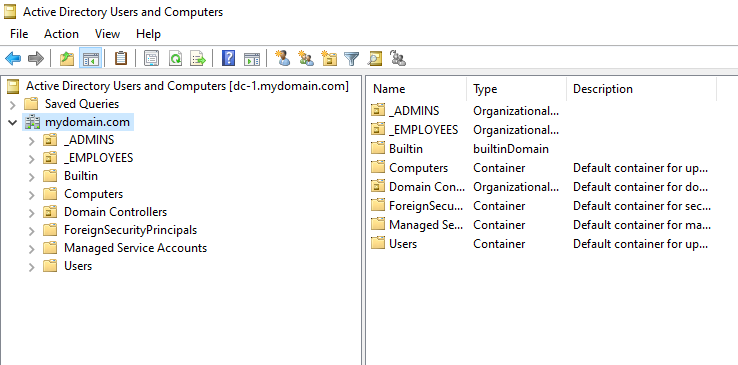Select Managed Service Accounts in tree
The width and height of the screenshot is (738, 365).
pyautogui.click(x=136, y=248)
